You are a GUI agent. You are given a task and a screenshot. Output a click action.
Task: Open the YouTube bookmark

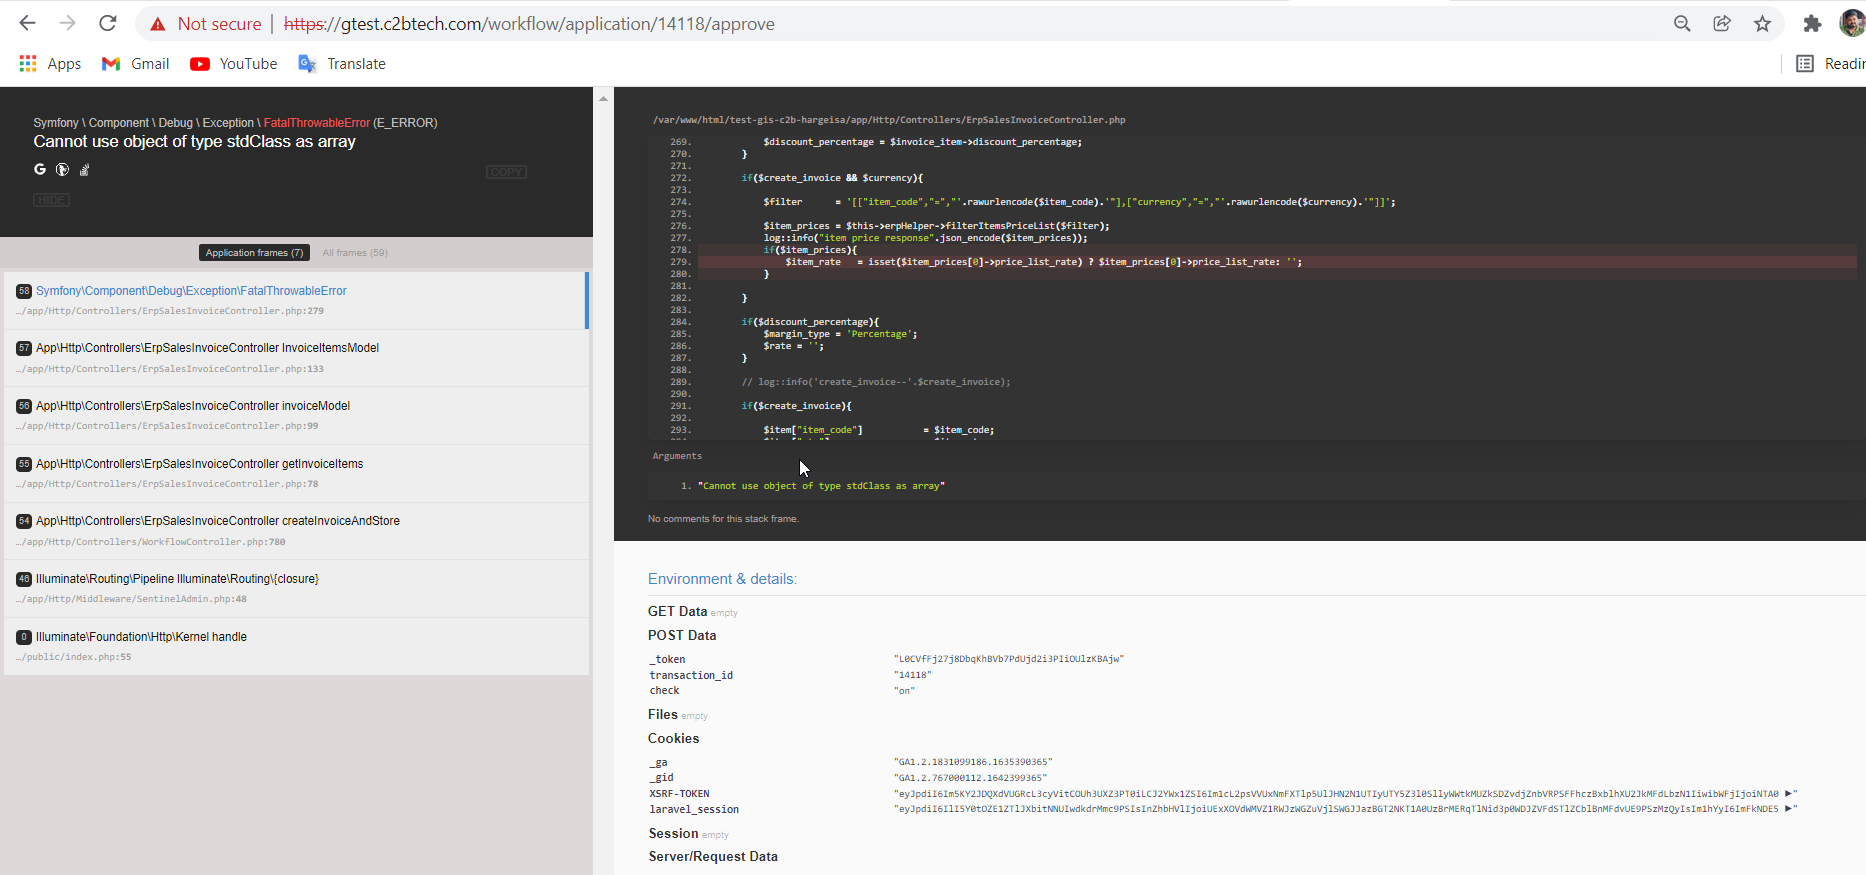(x=233, y=64)
